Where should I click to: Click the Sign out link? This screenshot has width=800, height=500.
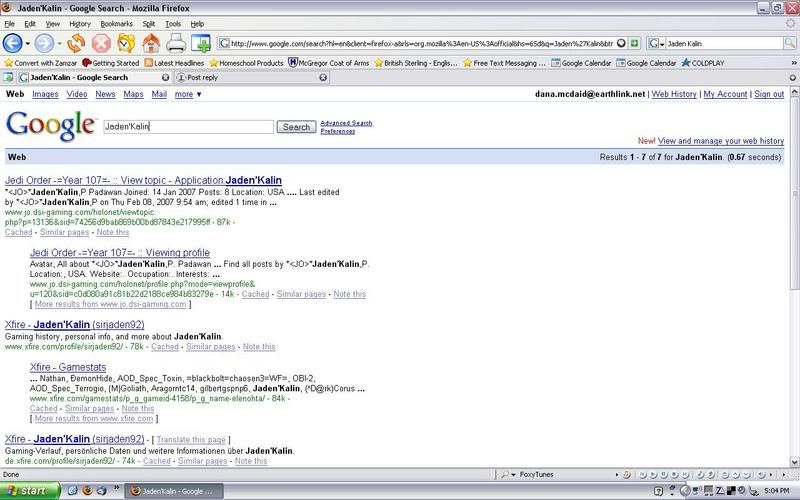[x=769, y=94]
